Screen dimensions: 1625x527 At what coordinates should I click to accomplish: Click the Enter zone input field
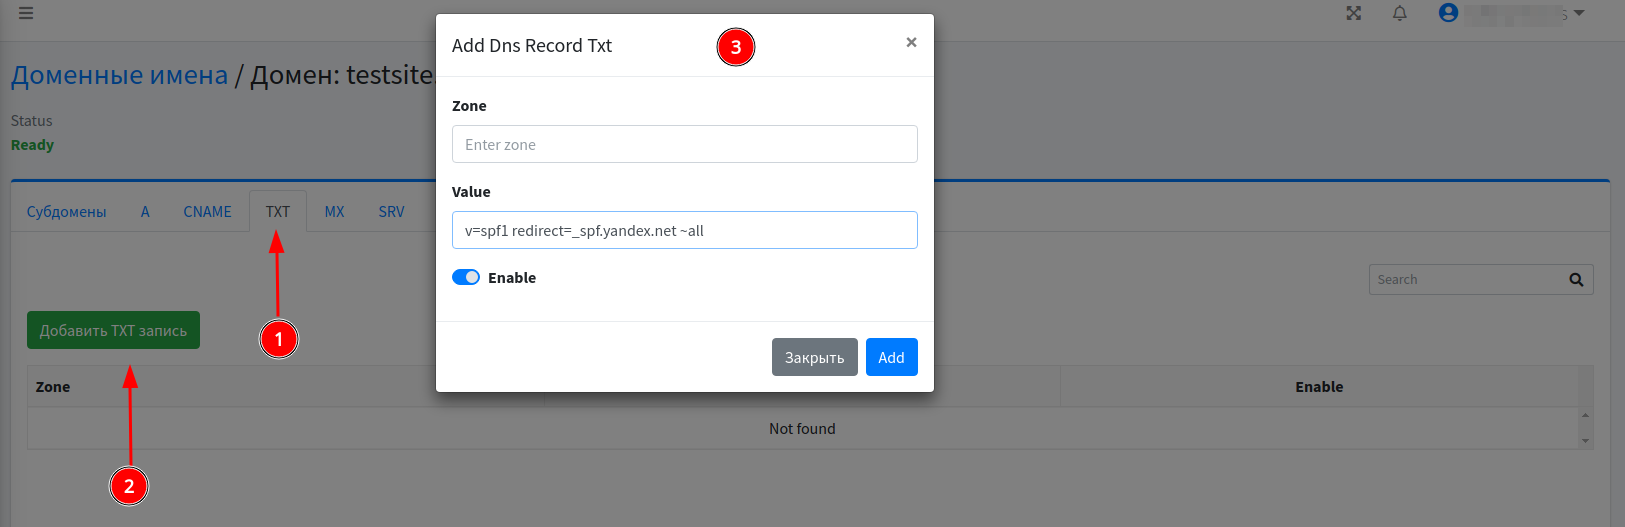(684, 144)
